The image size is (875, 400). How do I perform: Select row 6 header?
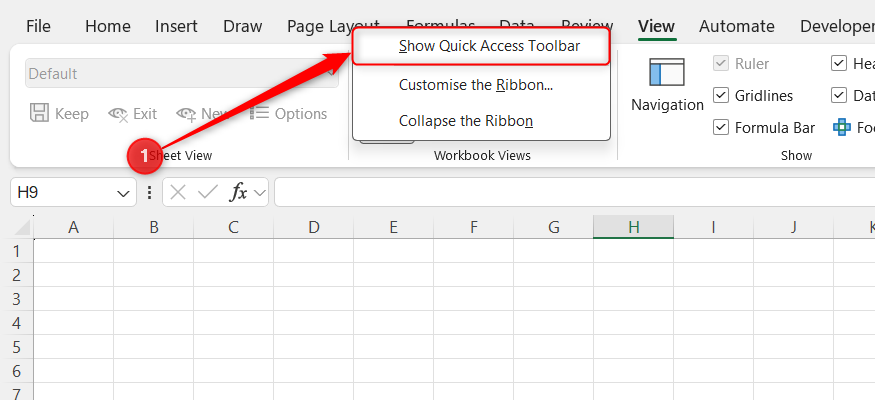tap(17, 371)
